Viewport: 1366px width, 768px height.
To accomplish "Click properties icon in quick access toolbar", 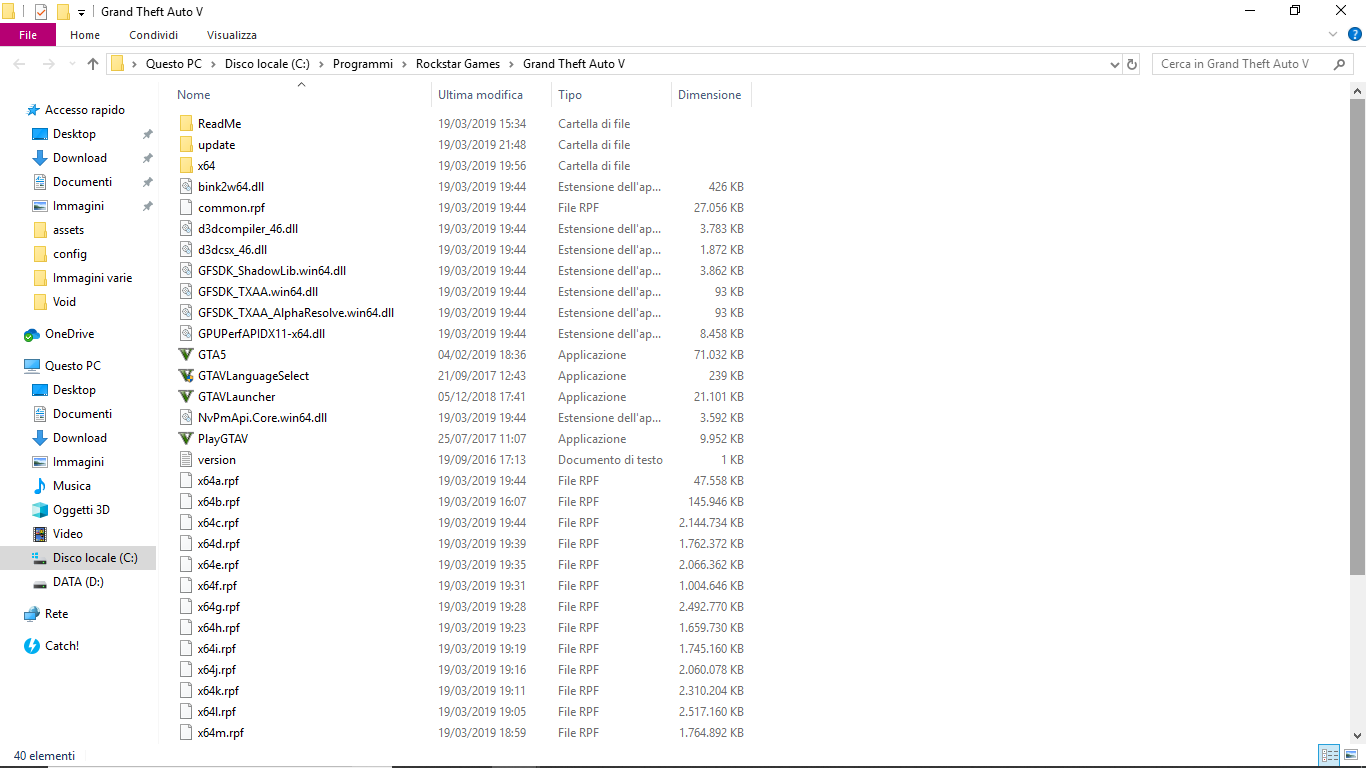I will [41, 12].
